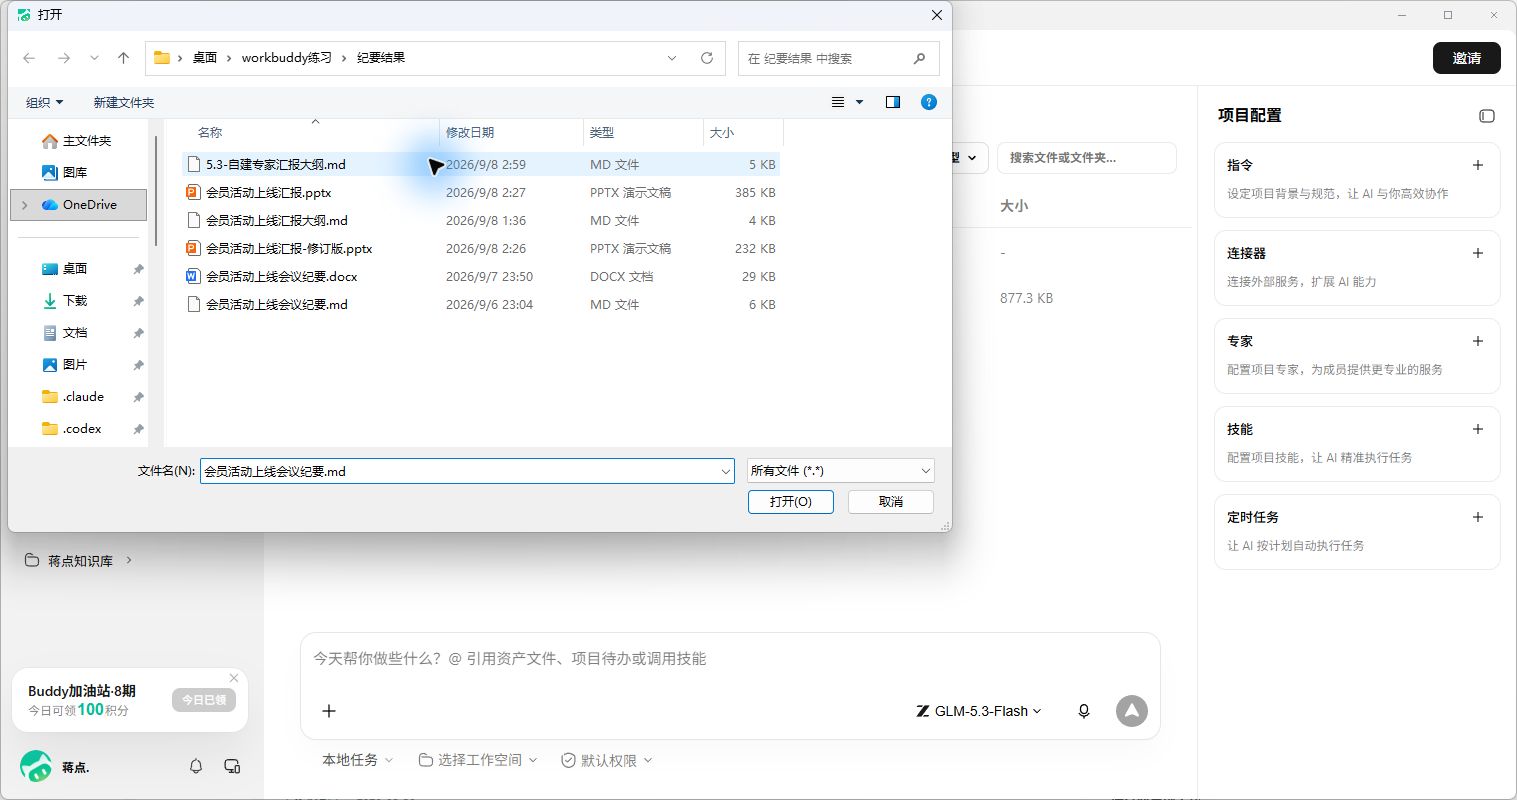The image size is (1517, 800).
Task: Open the device icon beside the bell
Action: pos(232,767)
